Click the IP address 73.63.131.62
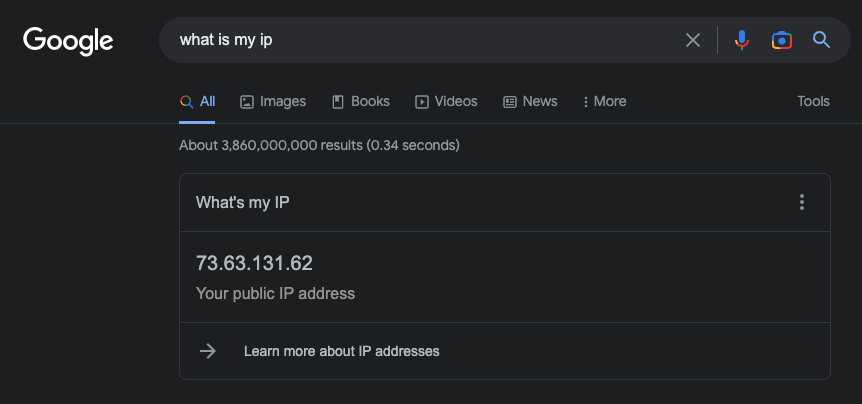 (x=254, y=263)
